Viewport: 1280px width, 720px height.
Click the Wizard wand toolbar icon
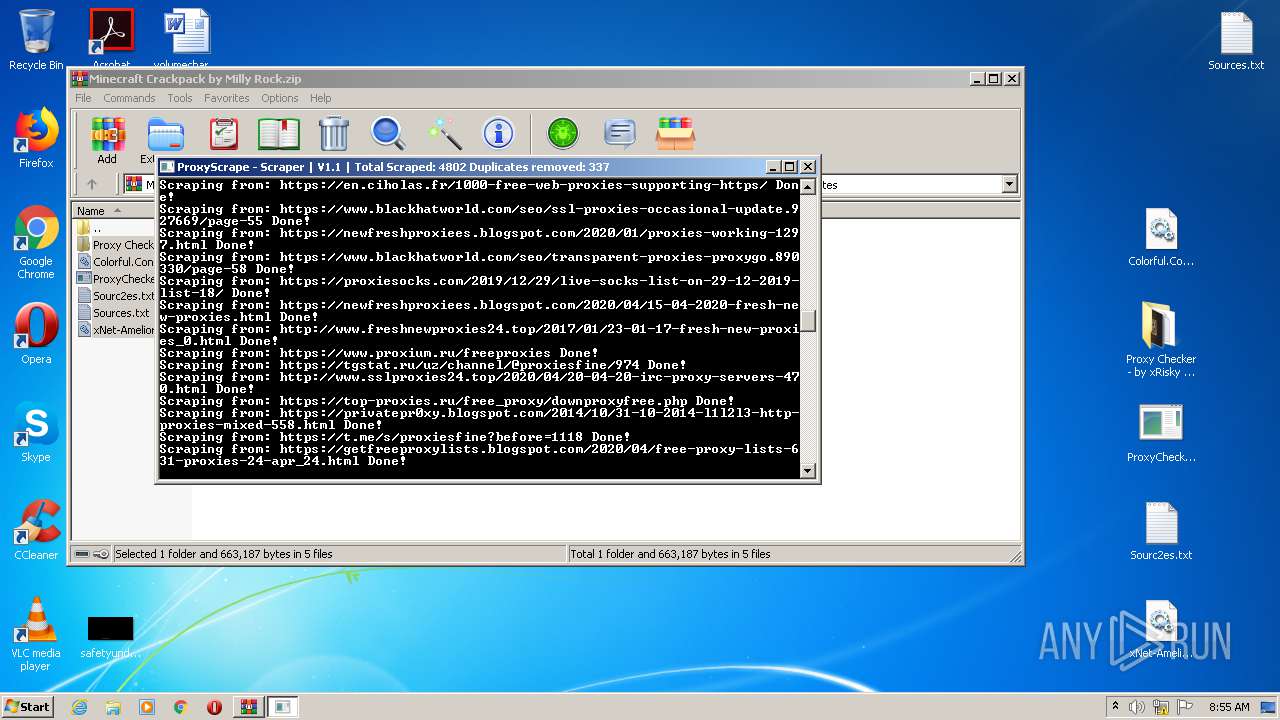click(x=444, y=133)
